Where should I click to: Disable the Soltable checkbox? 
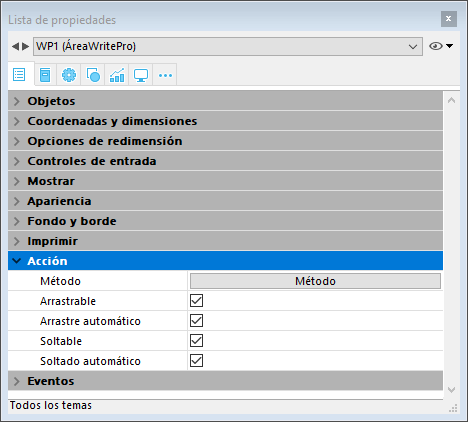tap(196, 341)
